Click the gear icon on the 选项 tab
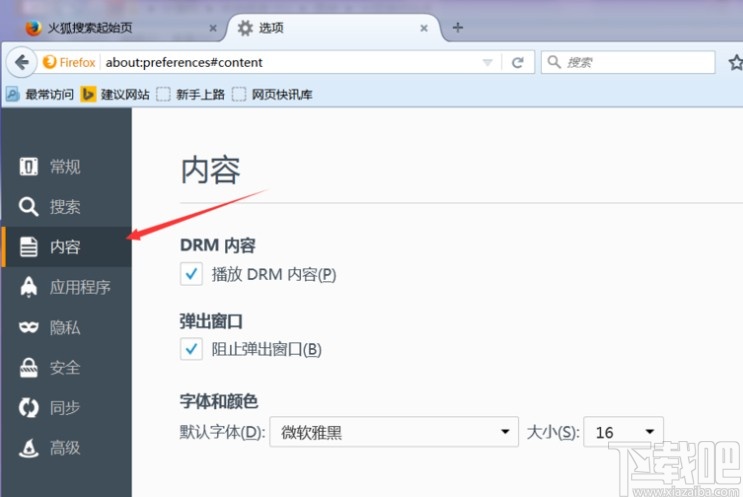 pyautogui.click(x=245, y=28)
